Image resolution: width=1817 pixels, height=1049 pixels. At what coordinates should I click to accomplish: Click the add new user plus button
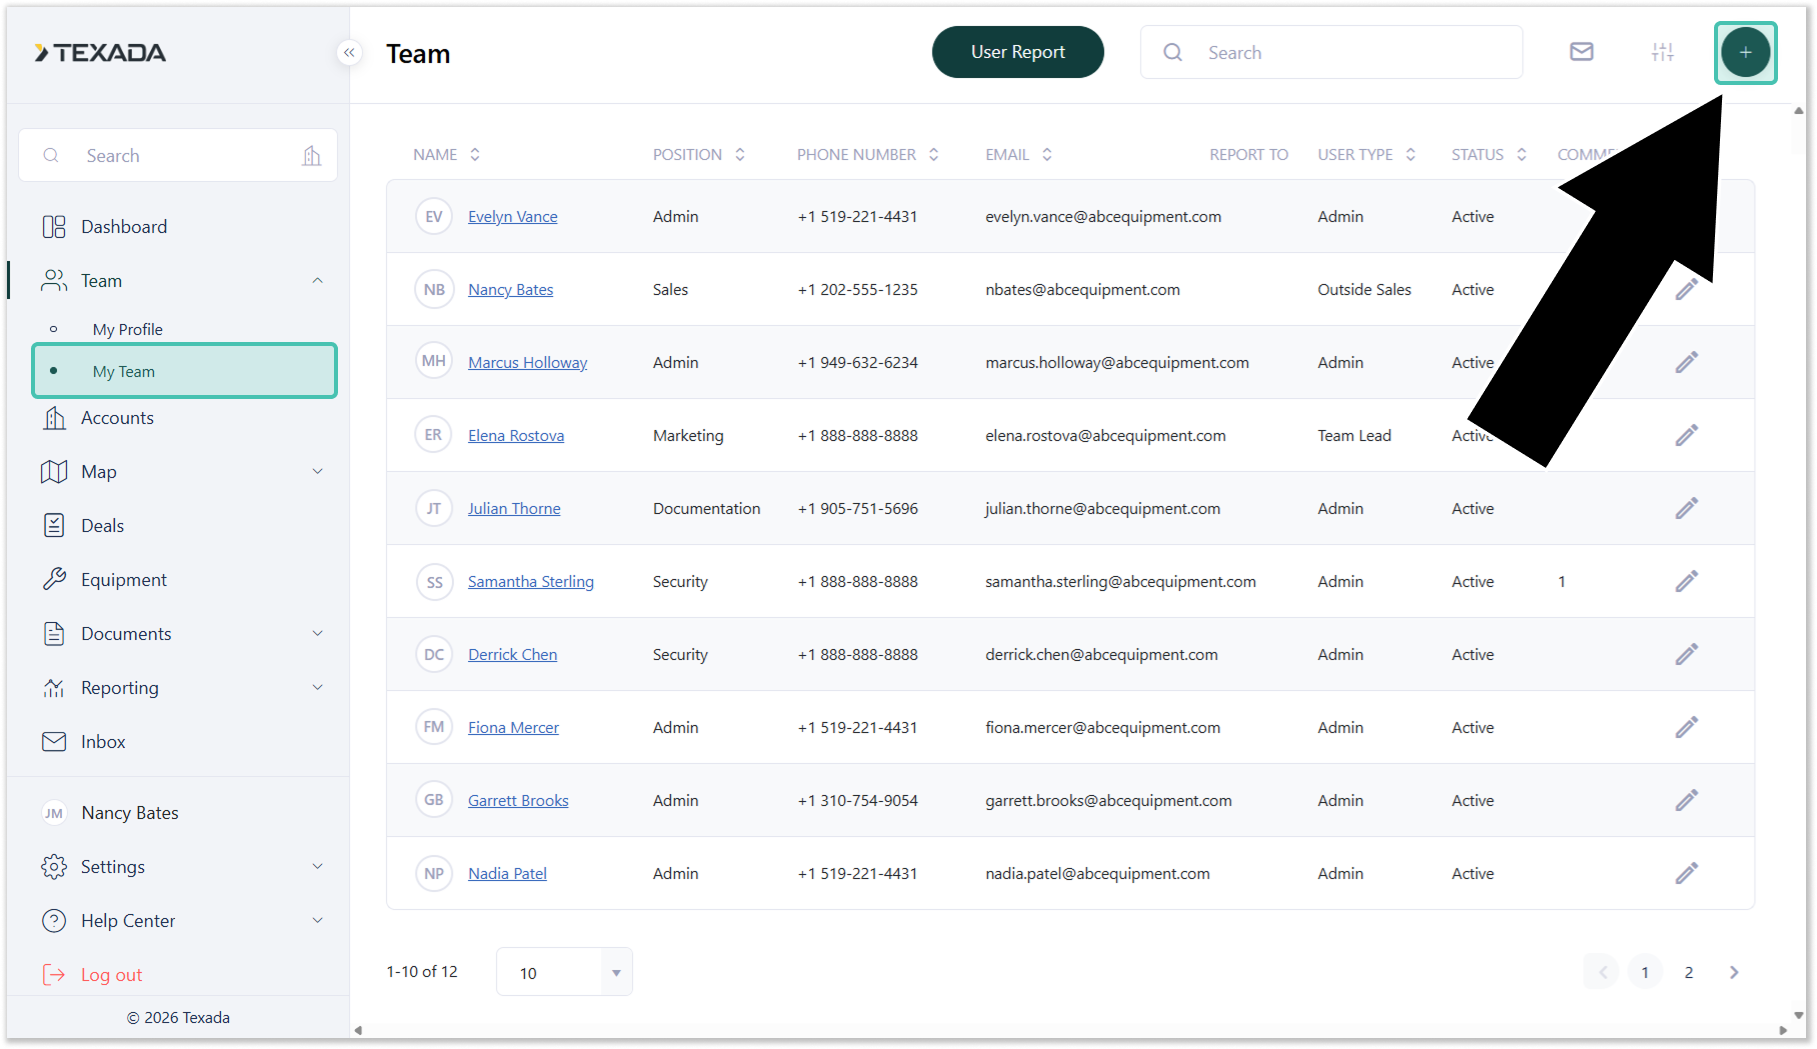(x=1745, y=52)
